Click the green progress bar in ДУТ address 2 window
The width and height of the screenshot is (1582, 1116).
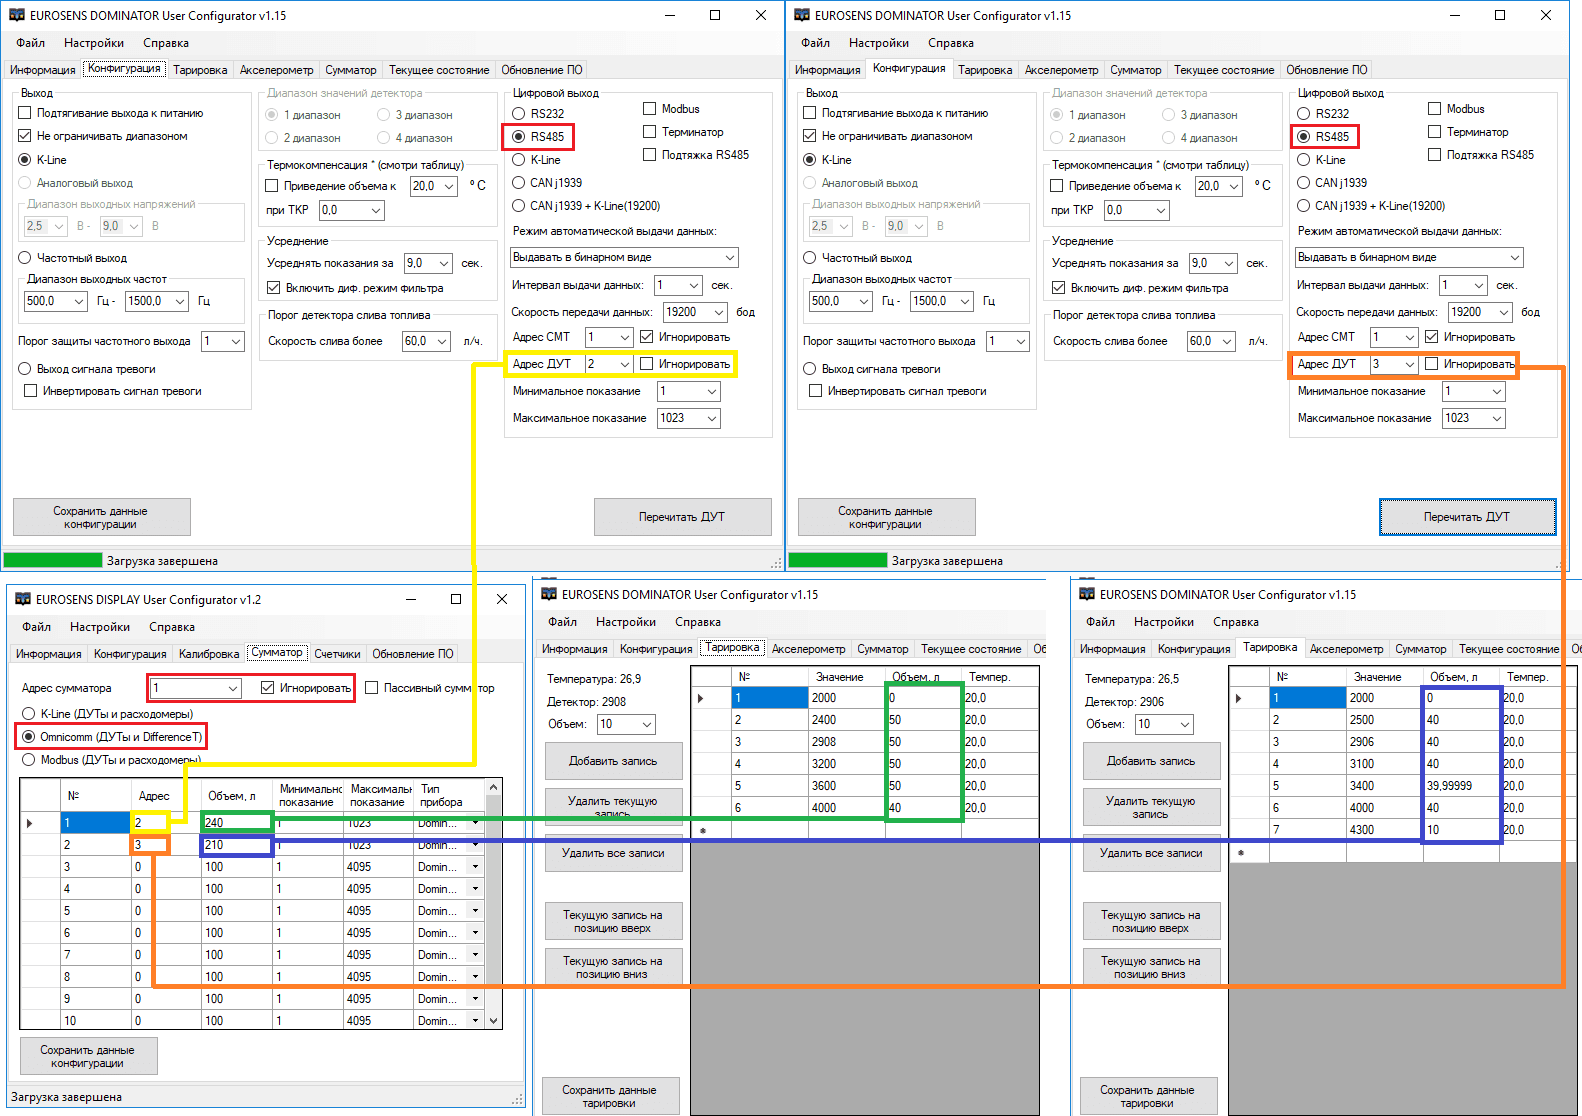tap(53, 561)
